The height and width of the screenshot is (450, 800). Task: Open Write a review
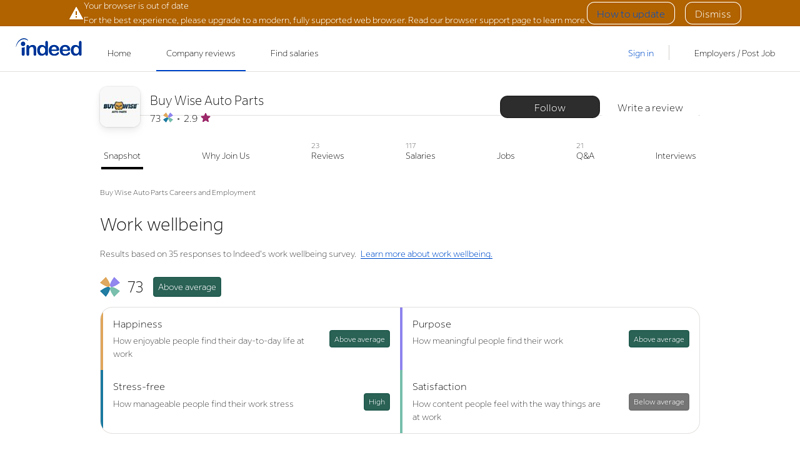650,107
